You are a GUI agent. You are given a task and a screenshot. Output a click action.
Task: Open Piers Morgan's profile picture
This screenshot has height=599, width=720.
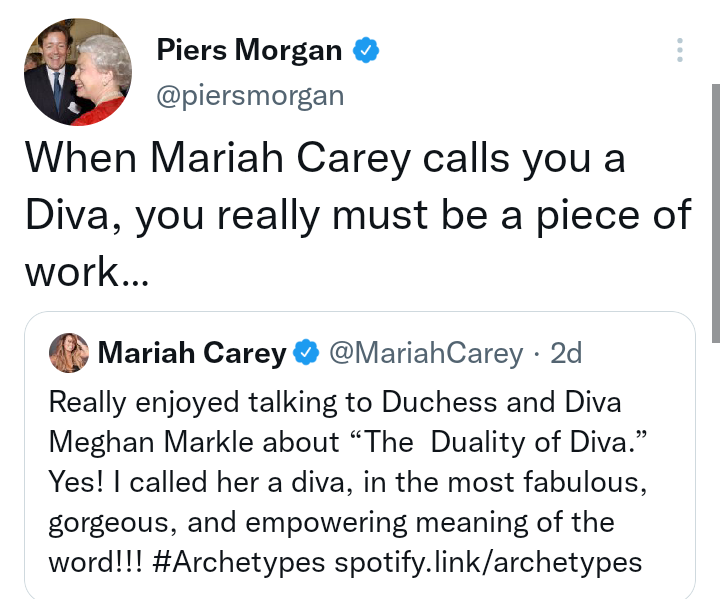coord(77,72)
